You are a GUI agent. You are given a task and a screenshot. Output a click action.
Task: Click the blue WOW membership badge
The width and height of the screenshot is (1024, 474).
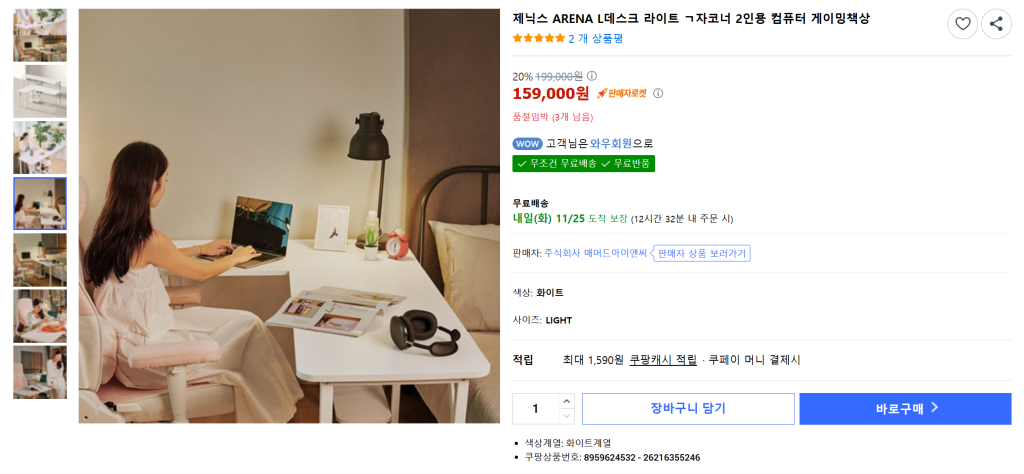(x=527, y=144)
